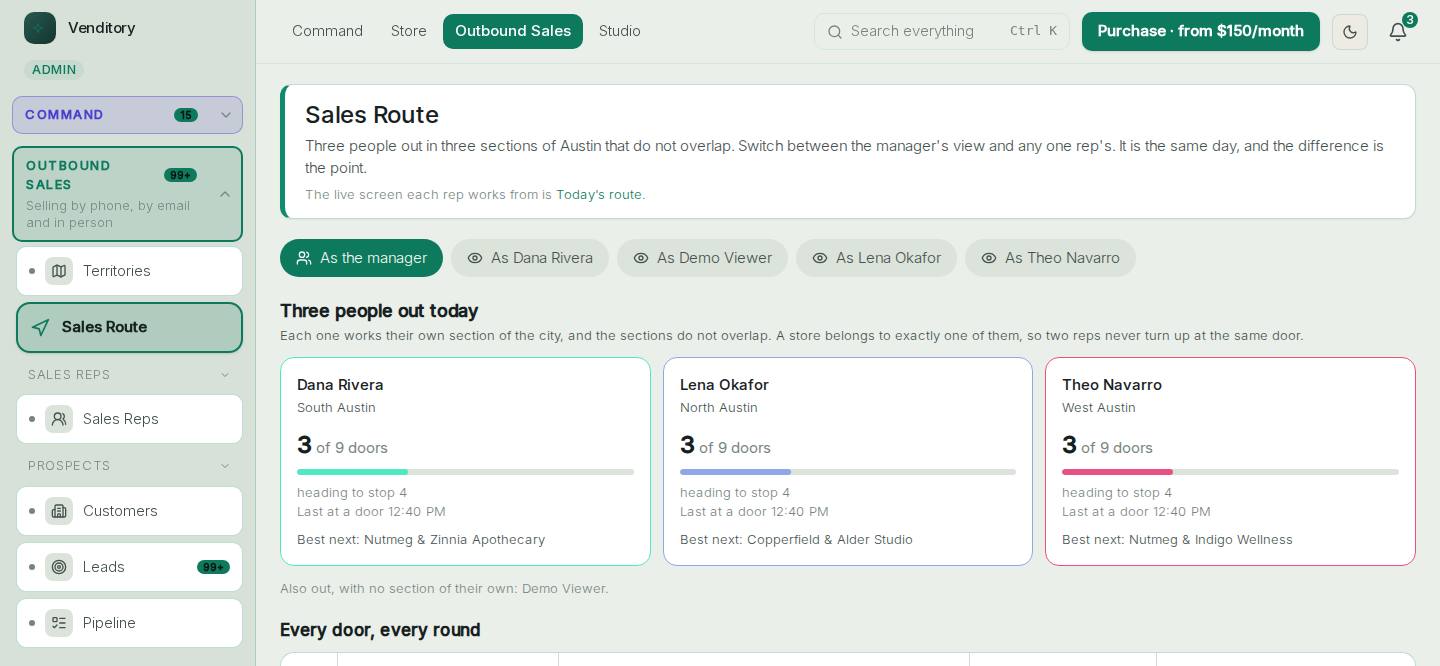Collapse the Sales Reps group chevron
This screenshot has height=666, width=1440.
point(225,375)
